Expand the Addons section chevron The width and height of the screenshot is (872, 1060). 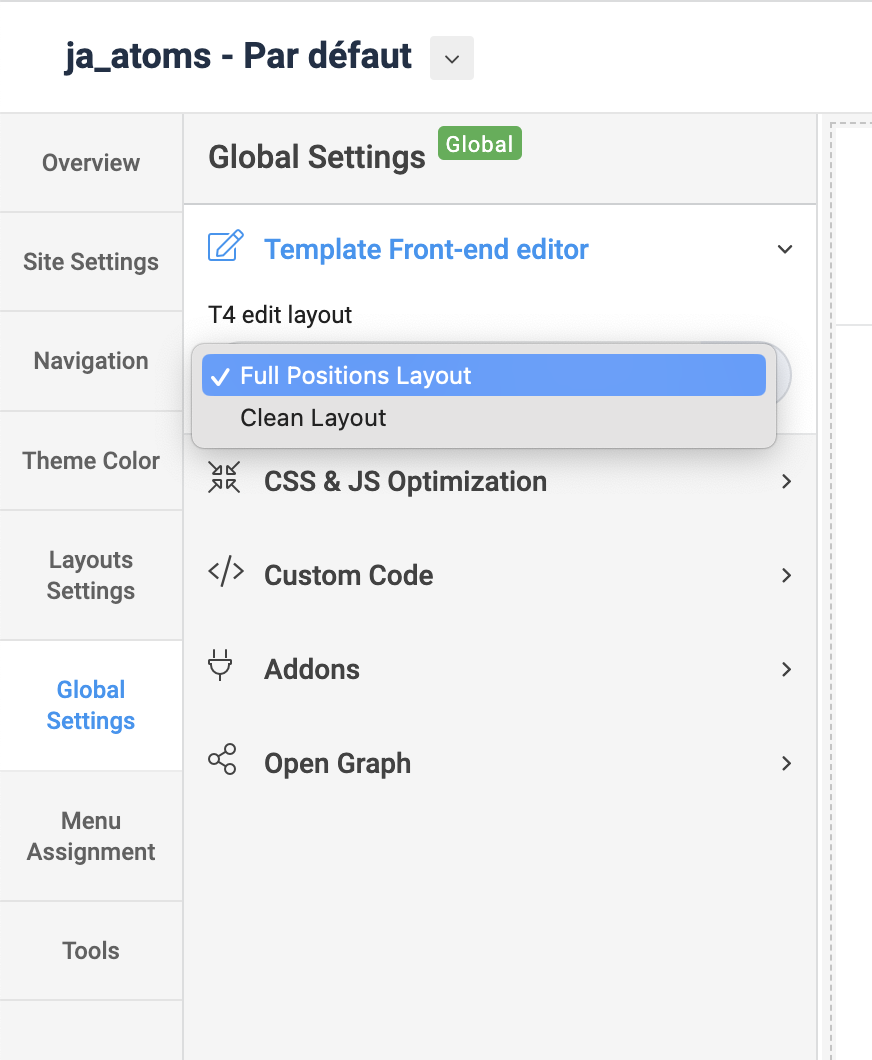[786, 669]
